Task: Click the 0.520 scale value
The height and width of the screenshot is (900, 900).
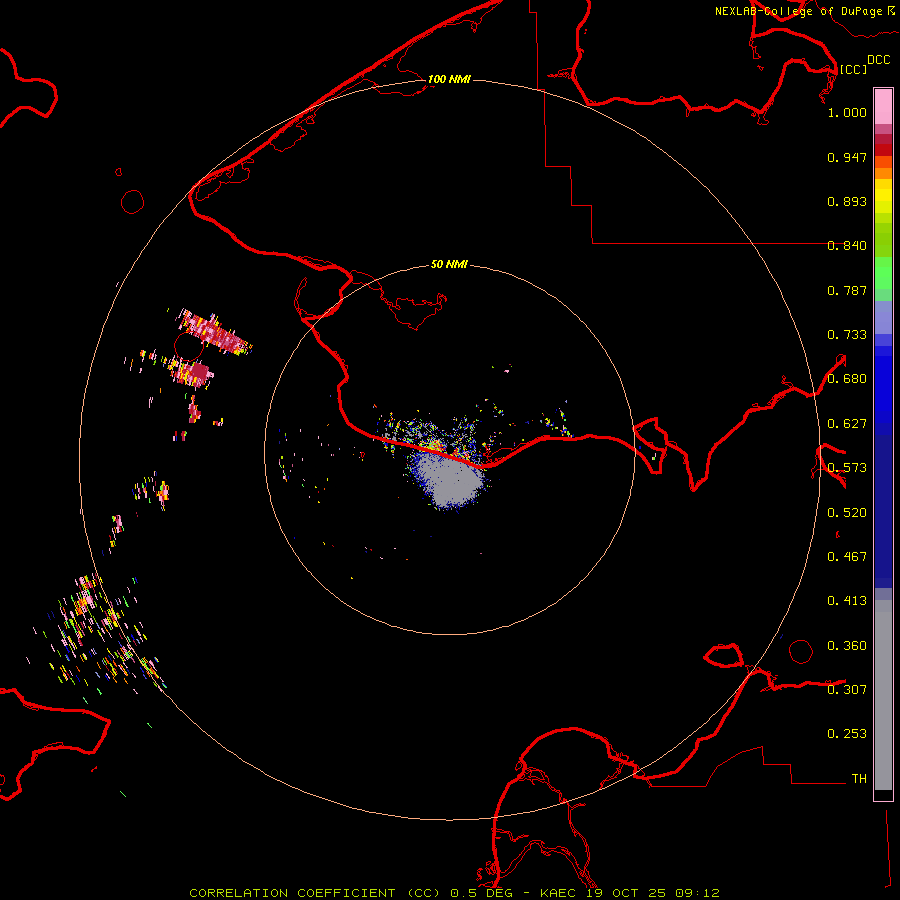Action: point(847,513)
